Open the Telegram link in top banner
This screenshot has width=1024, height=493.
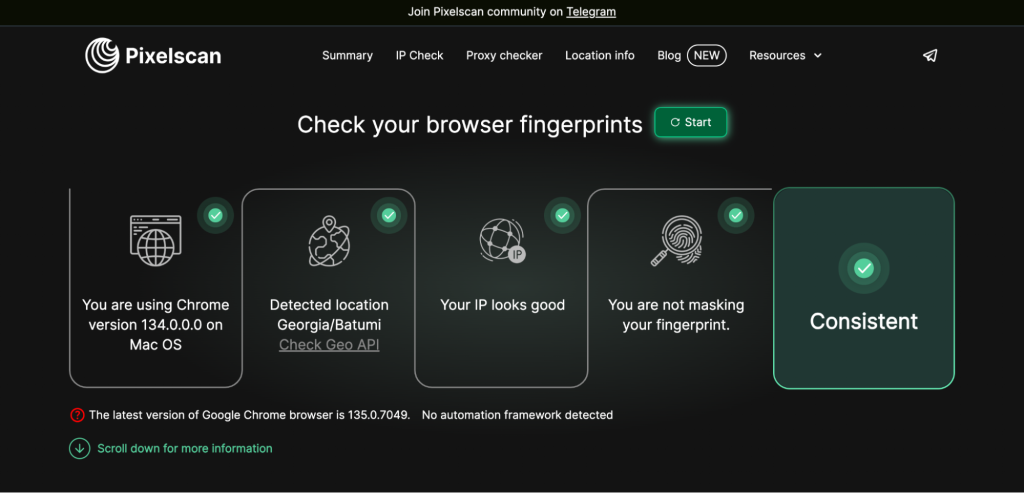coord(591,12)
